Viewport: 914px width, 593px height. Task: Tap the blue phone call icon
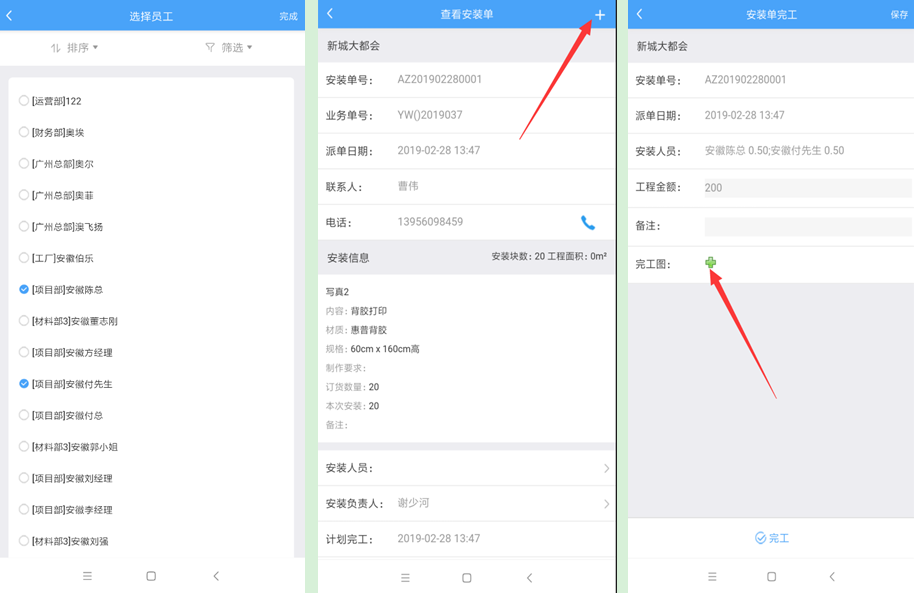coord(588,222)
